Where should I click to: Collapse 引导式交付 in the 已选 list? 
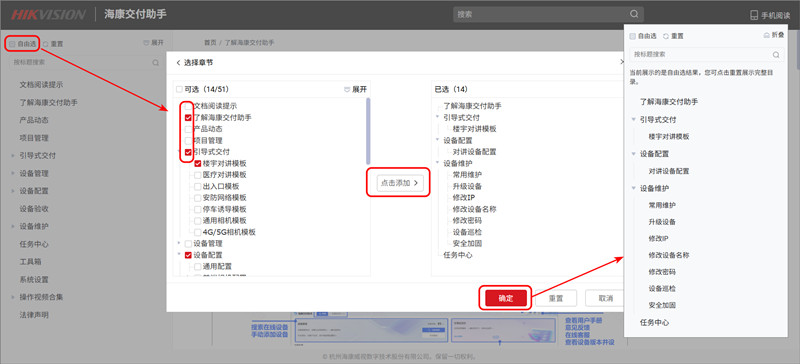tap(437, 117)
